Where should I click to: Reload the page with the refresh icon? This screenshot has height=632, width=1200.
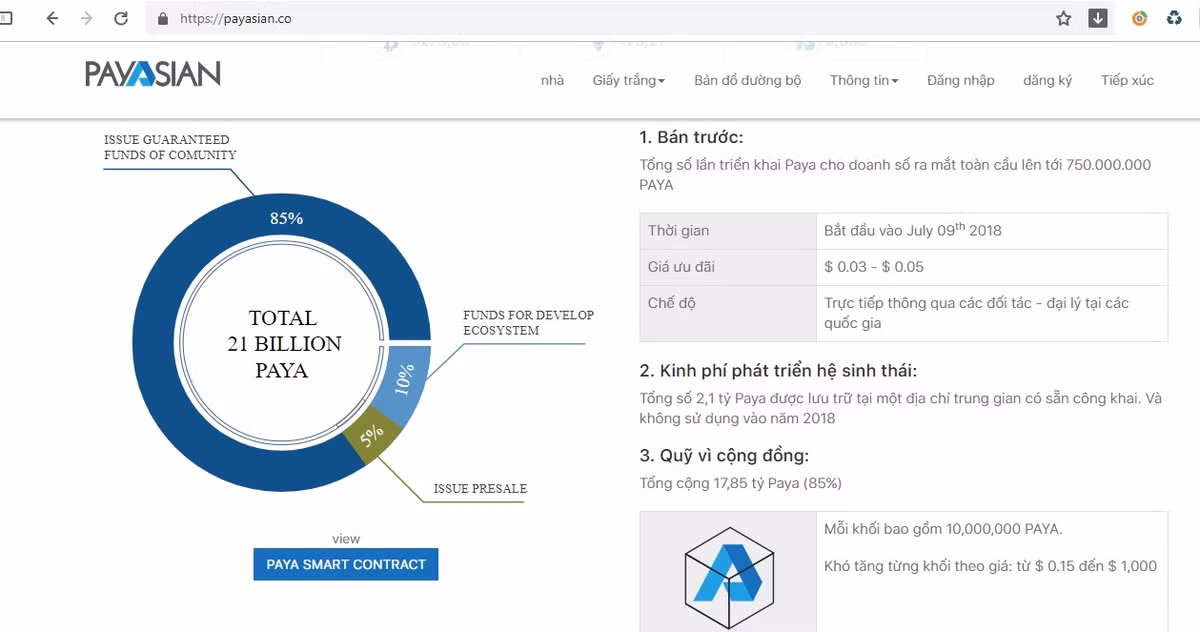click(x=121, y=18)
